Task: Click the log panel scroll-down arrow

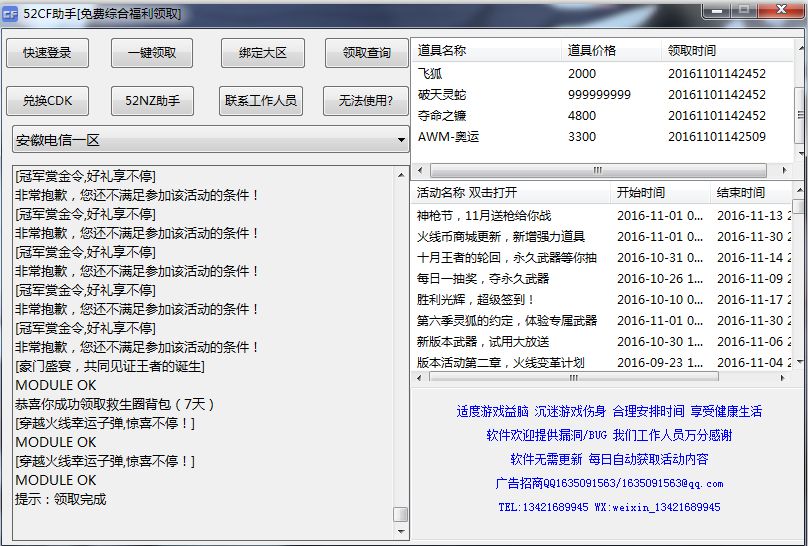Action: [401, 531]
